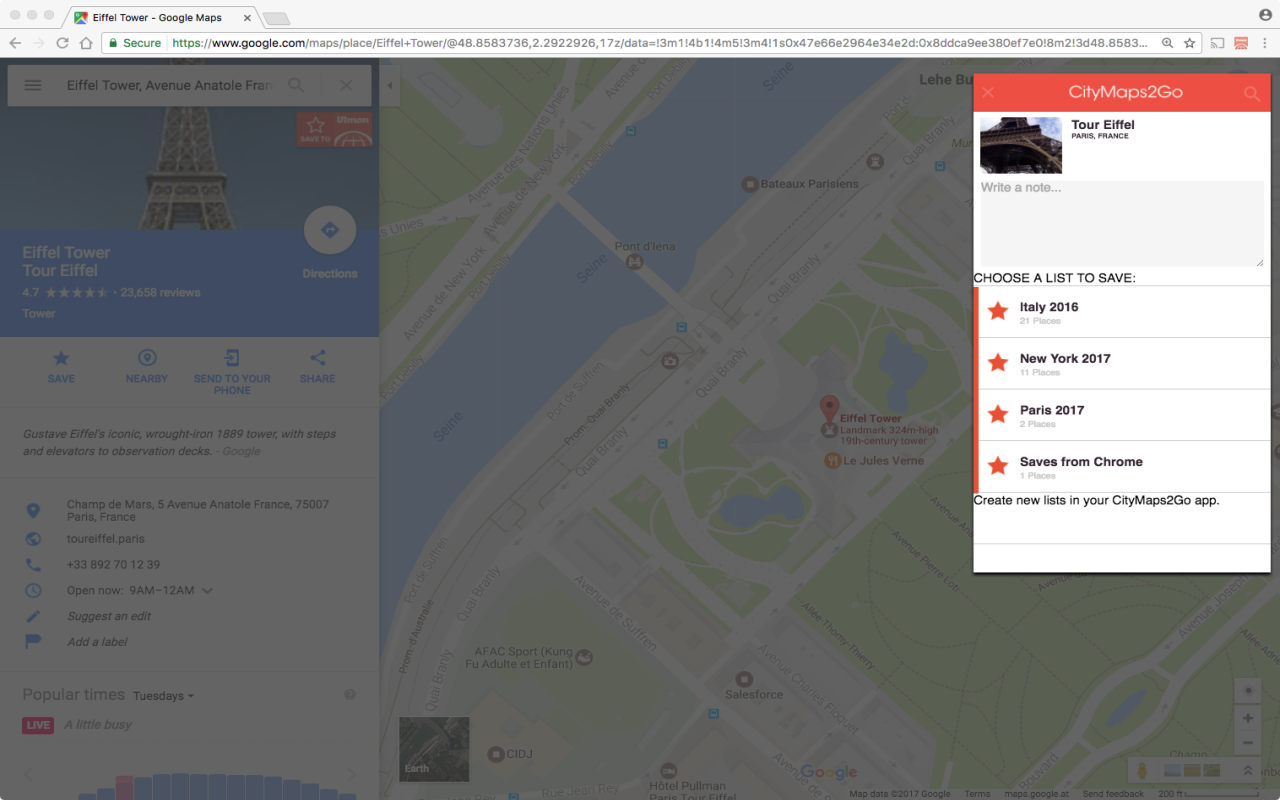Expand the opening hours dropdown
1280x800 pixels.
pyautogui.click(x=207, y=591)
